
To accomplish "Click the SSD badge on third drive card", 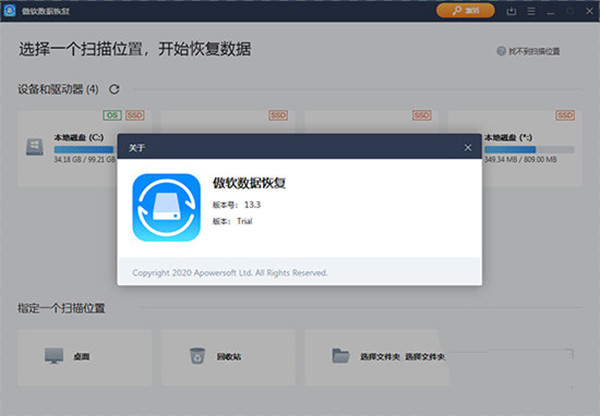I will [422, 115].
